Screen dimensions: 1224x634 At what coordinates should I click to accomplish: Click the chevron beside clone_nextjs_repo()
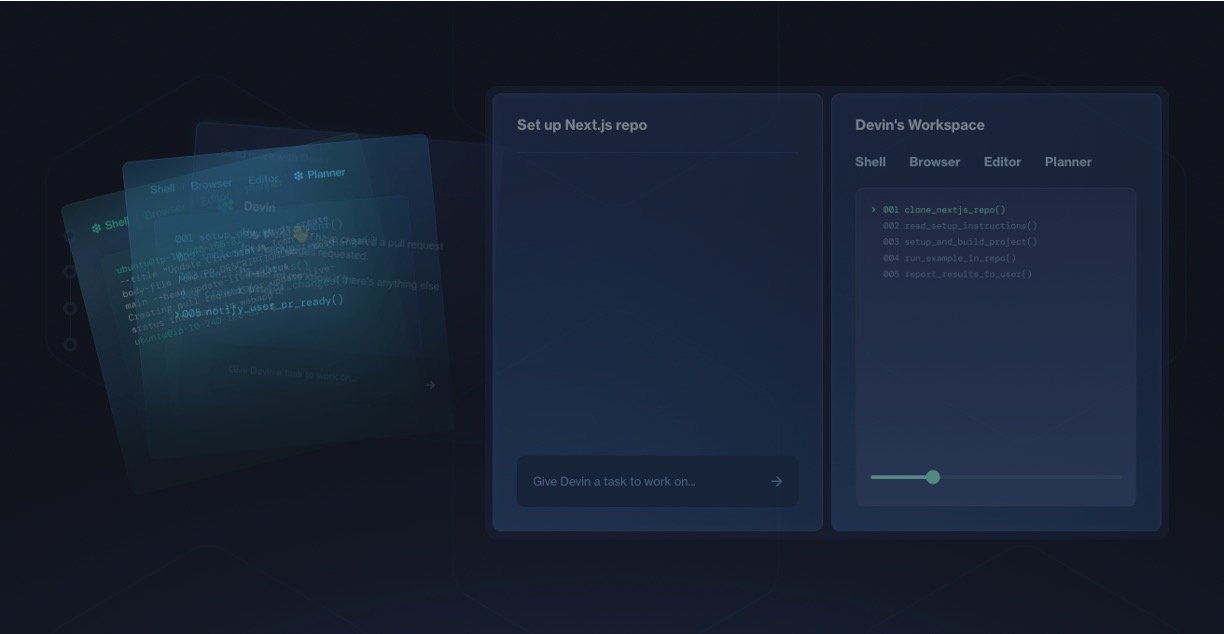coord(873,210)
